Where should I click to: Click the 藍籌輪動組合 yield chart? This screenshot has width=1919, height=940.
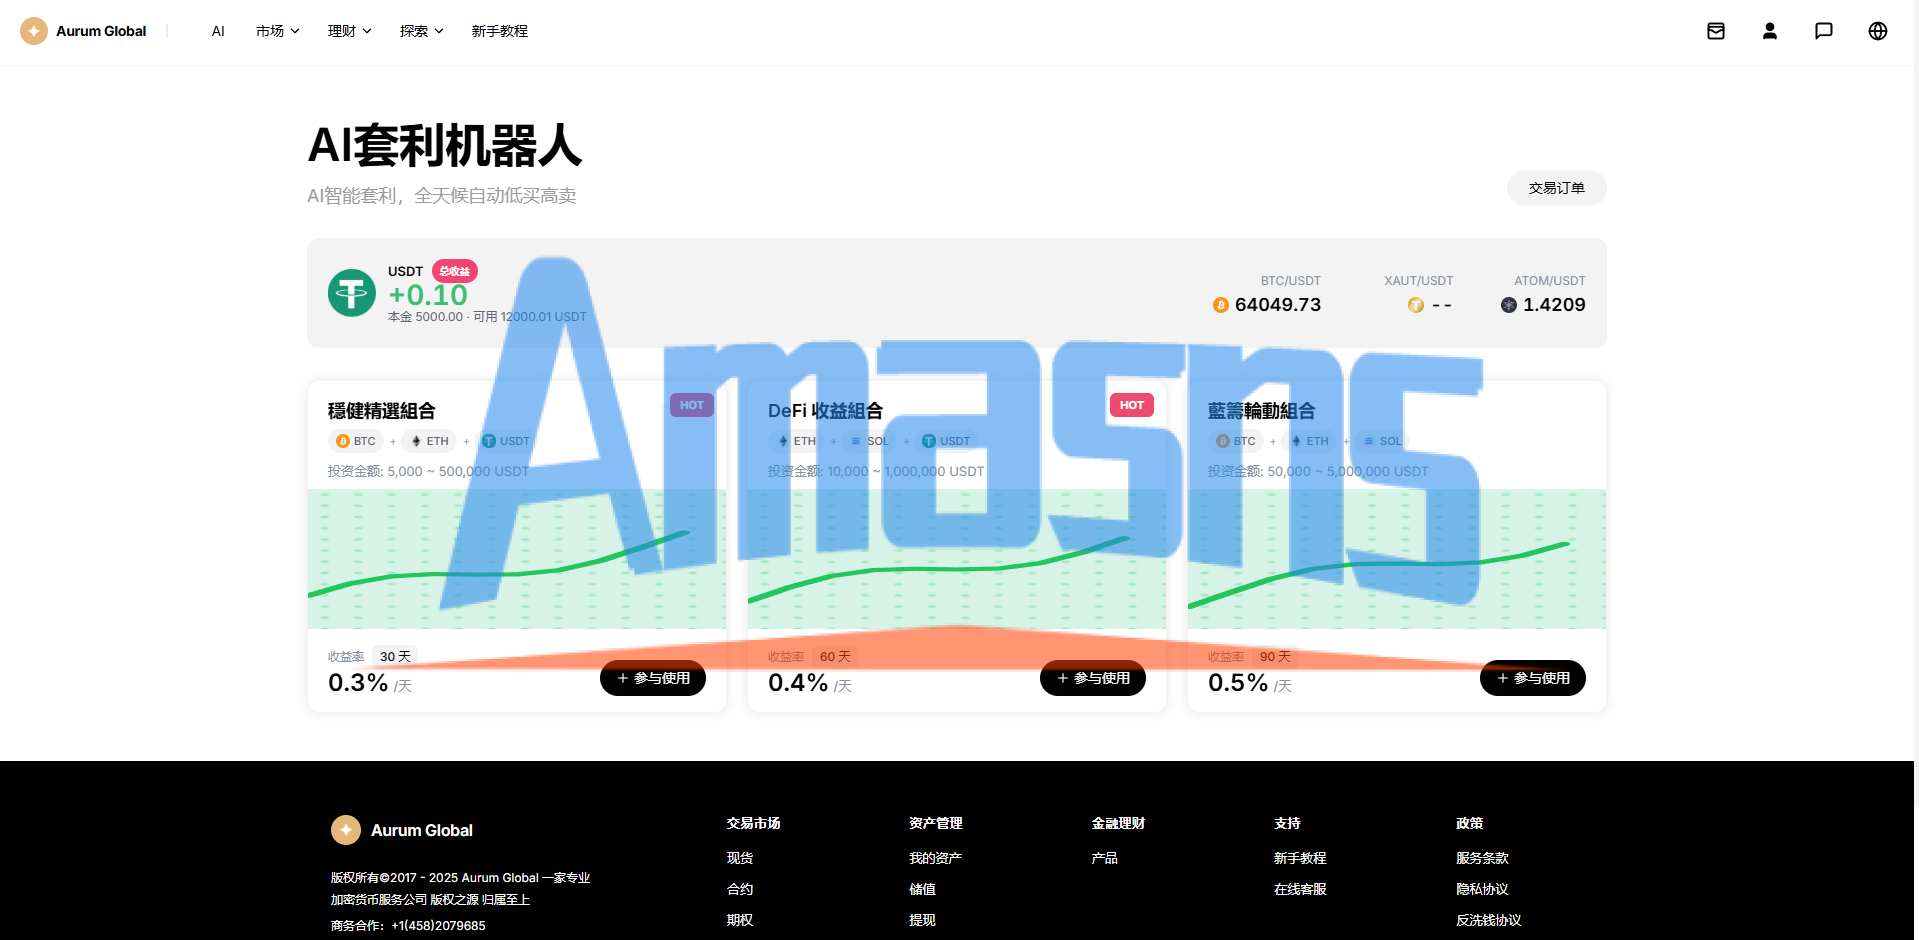click(x=1397, y=559)
